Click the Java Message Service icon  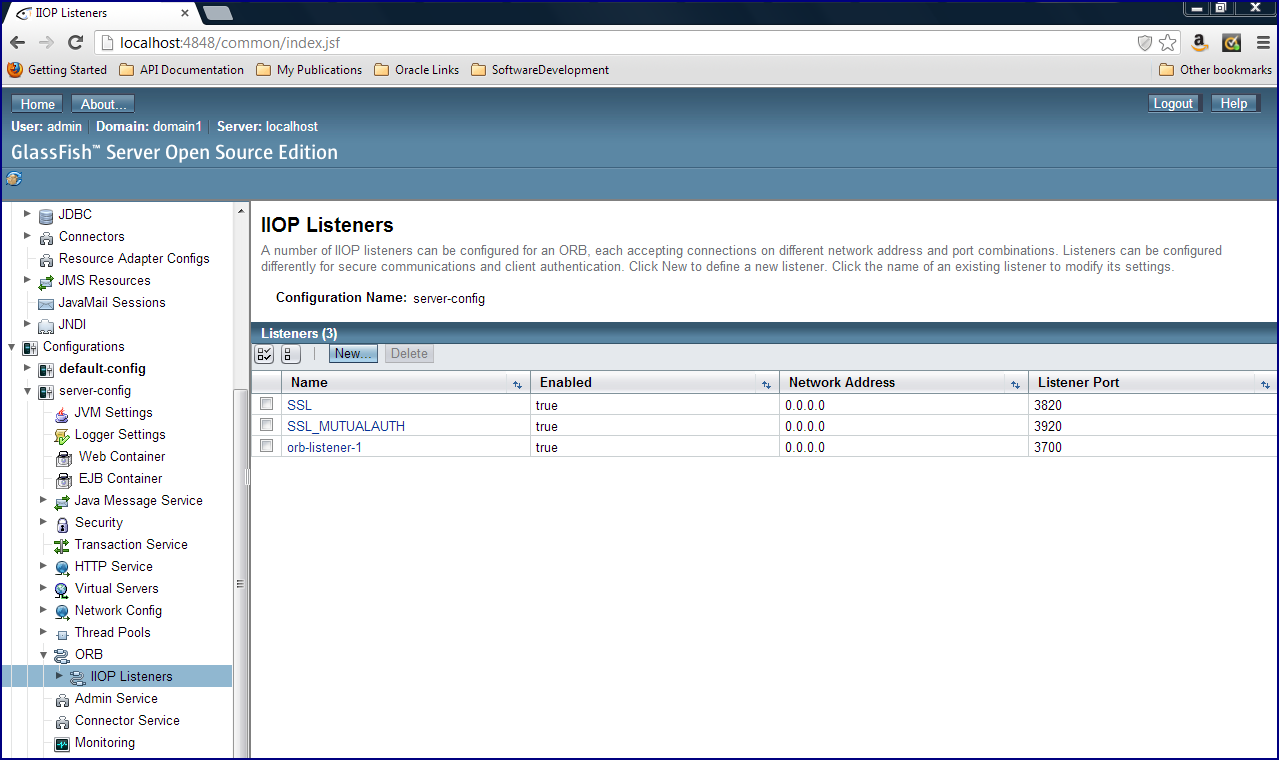(x=62, y=501)
